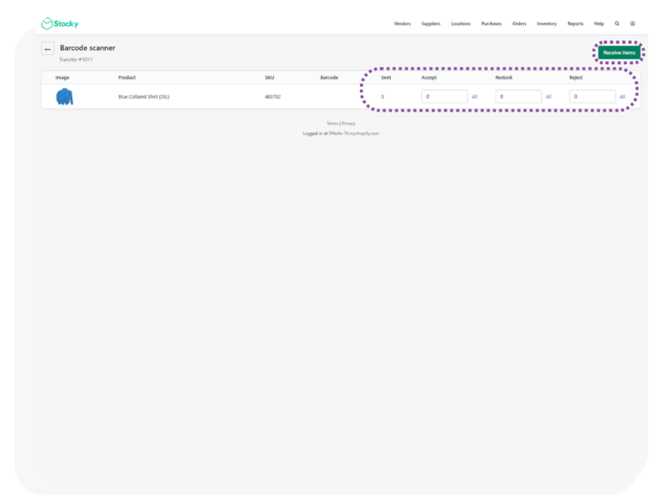Screen dimensions: 670x502
Task: Click All next to Accept field
Action: pos(474,97)
